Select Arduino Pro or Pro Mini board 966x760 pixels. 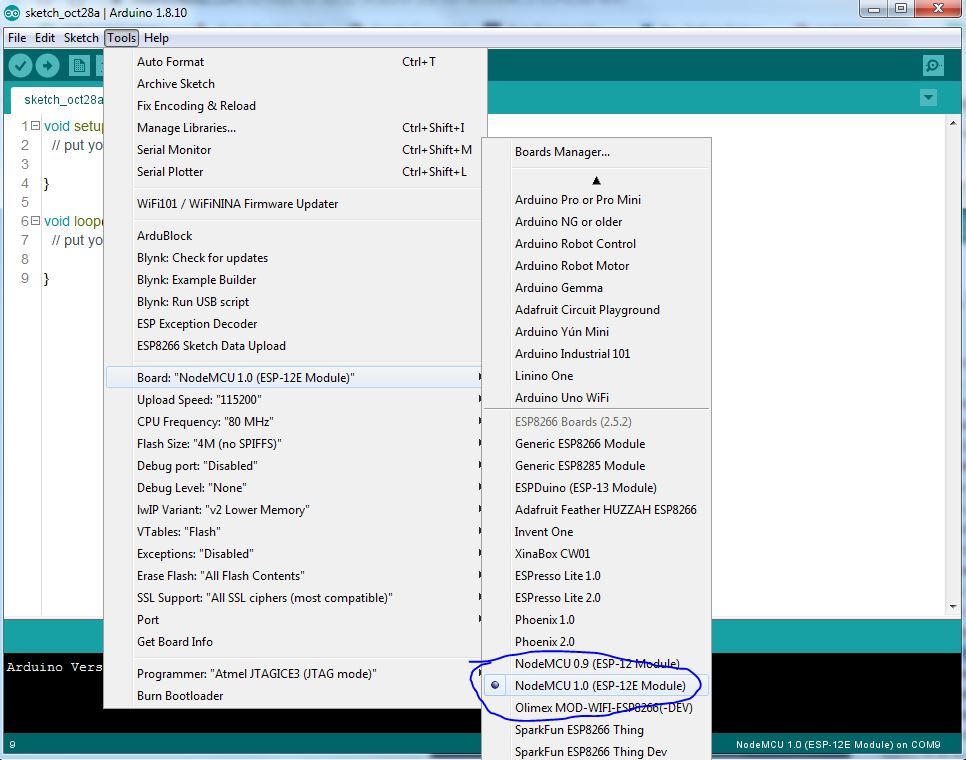pyautogui.click(x=596, y=200)
